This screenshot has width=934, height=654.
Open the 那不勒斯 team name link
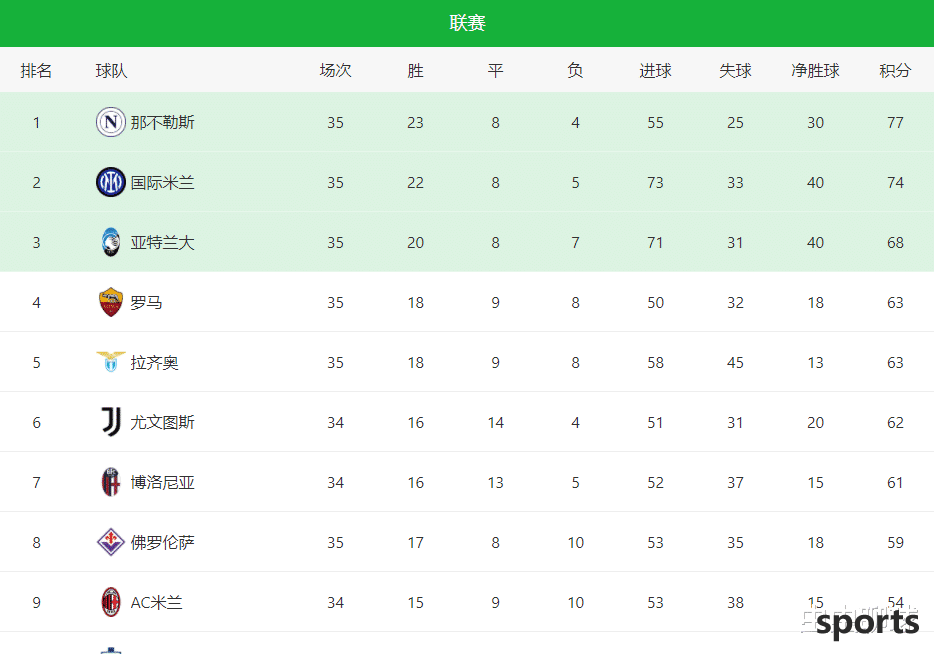pyautogui.click(x=163, y=123)
